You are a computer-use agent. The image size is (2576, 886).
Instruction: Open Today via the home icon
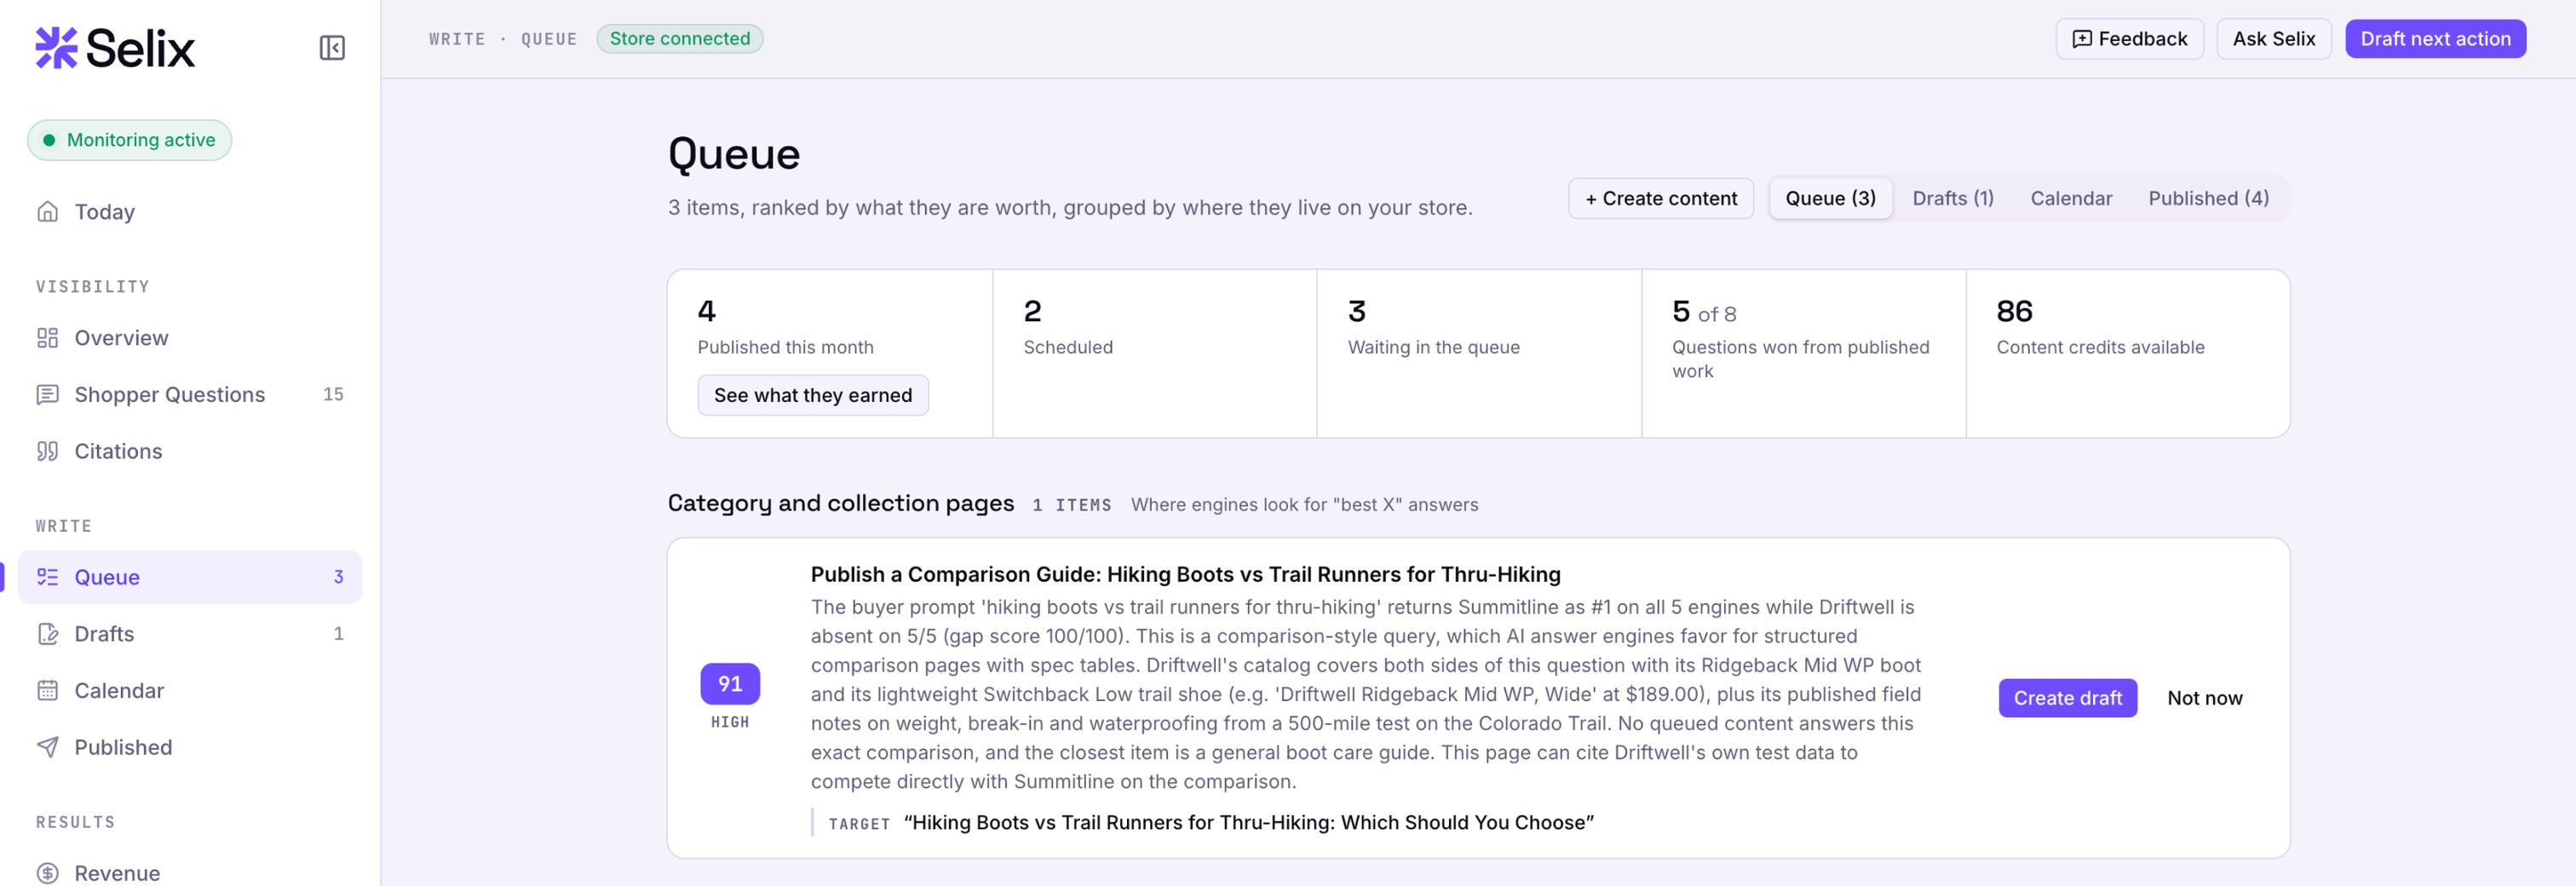click(x=47, y=211)
